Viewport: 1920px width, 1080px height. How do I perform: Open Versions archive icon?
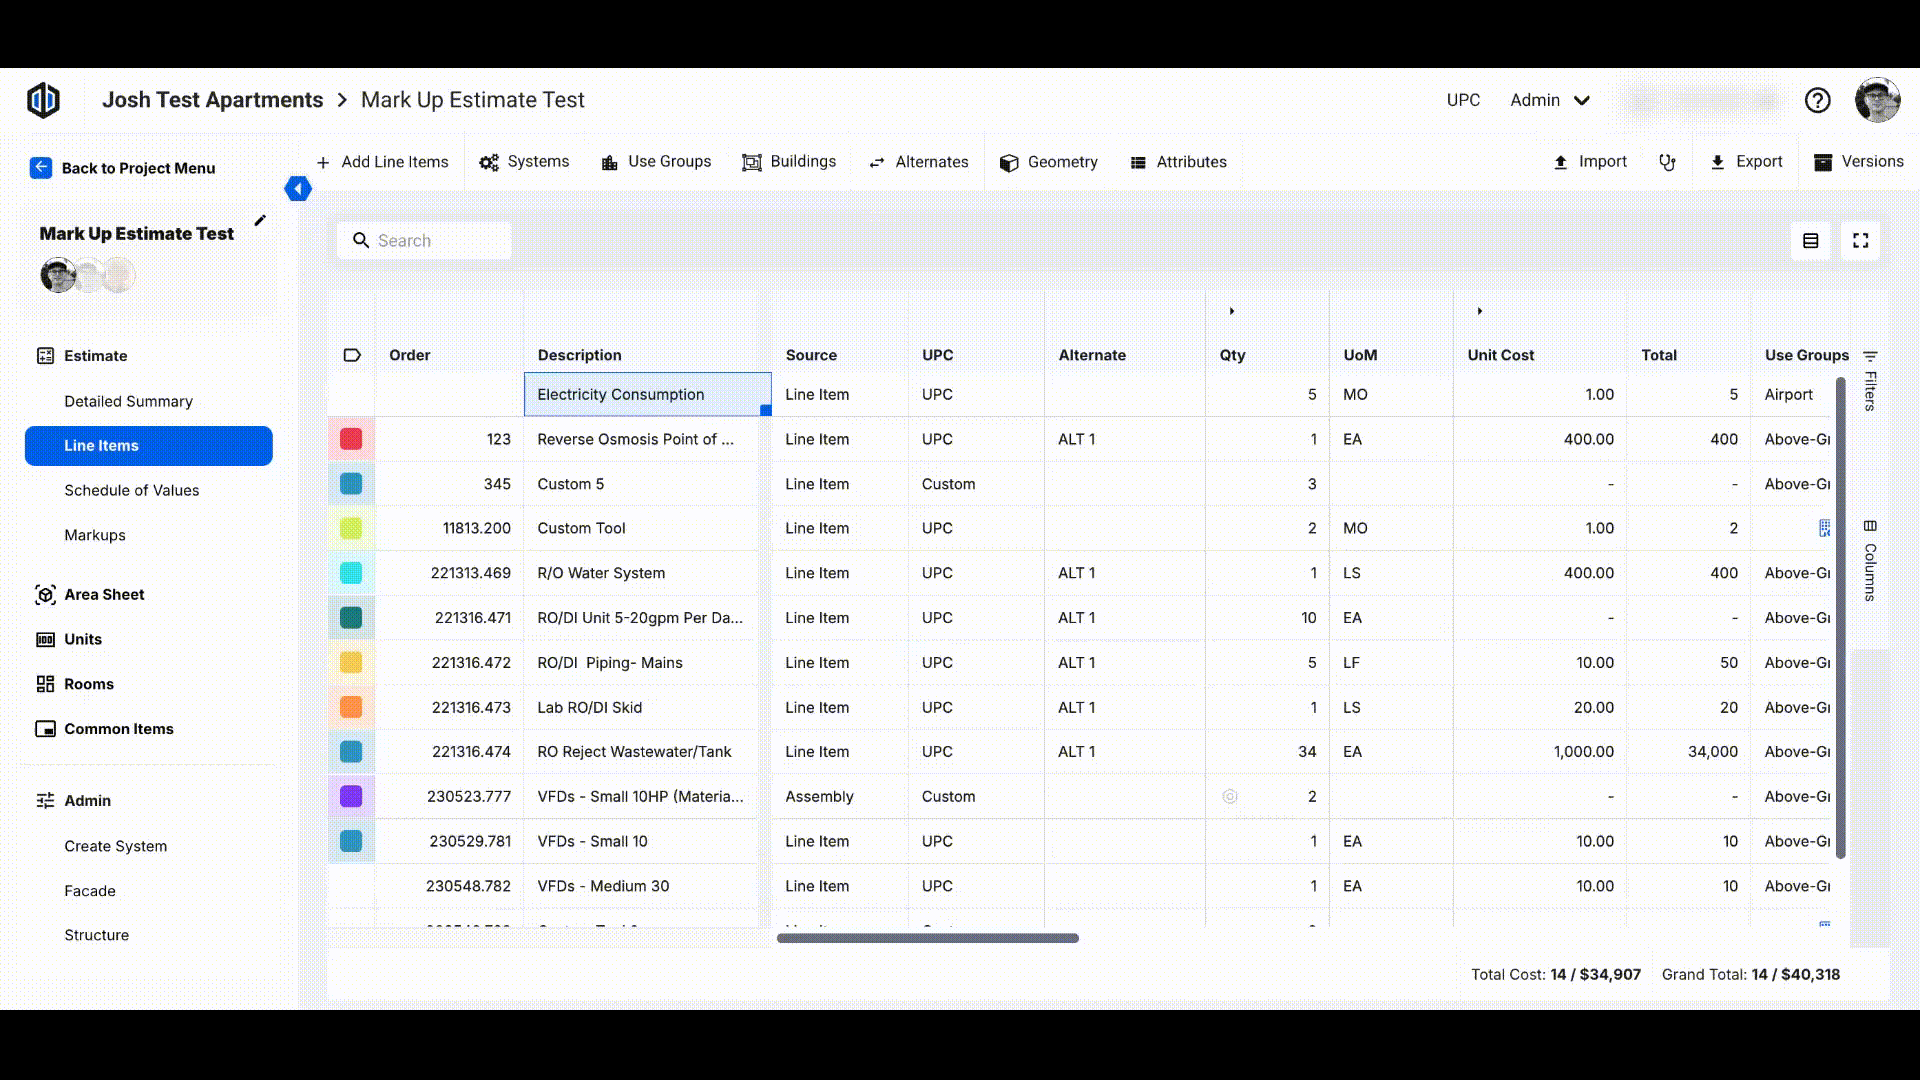tap(1823, 162)
